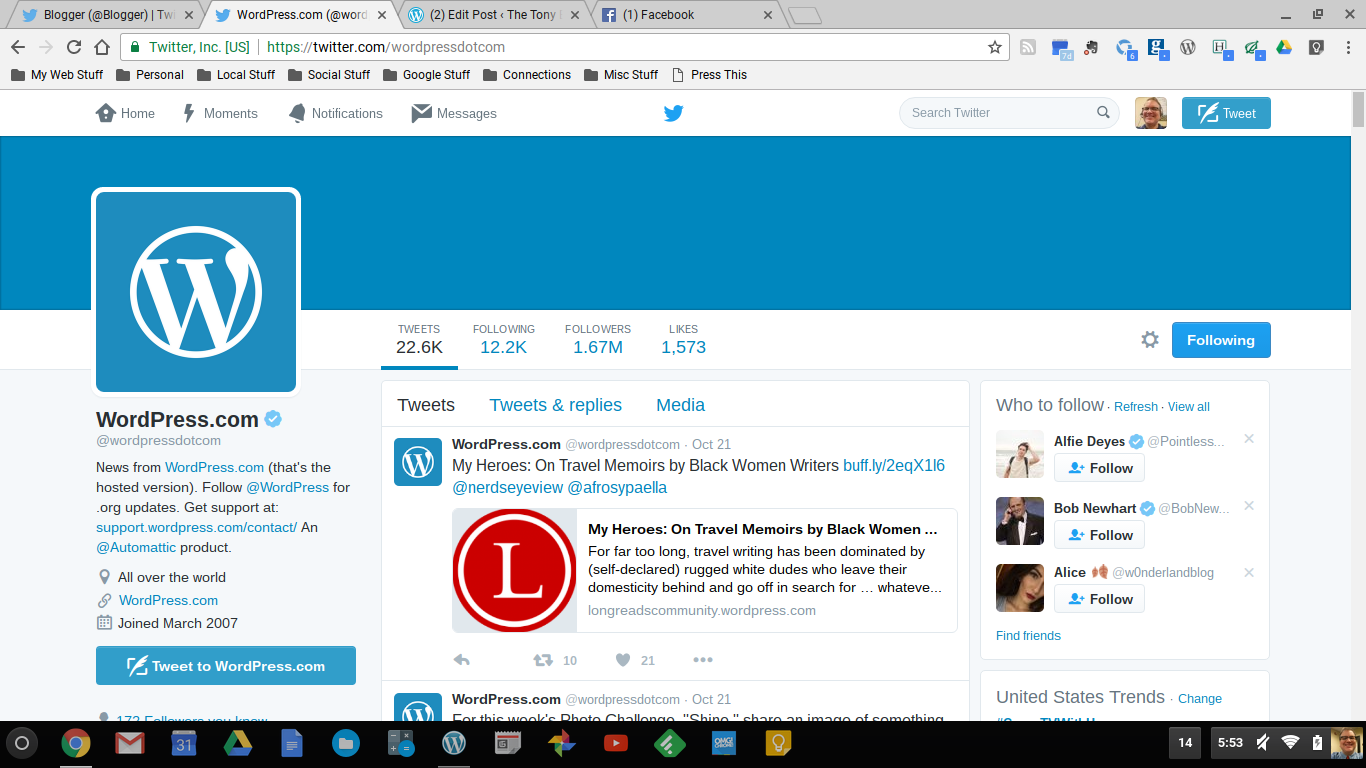
Task: Like the Travel Memoirs tweet
Action: click(623, 660)
